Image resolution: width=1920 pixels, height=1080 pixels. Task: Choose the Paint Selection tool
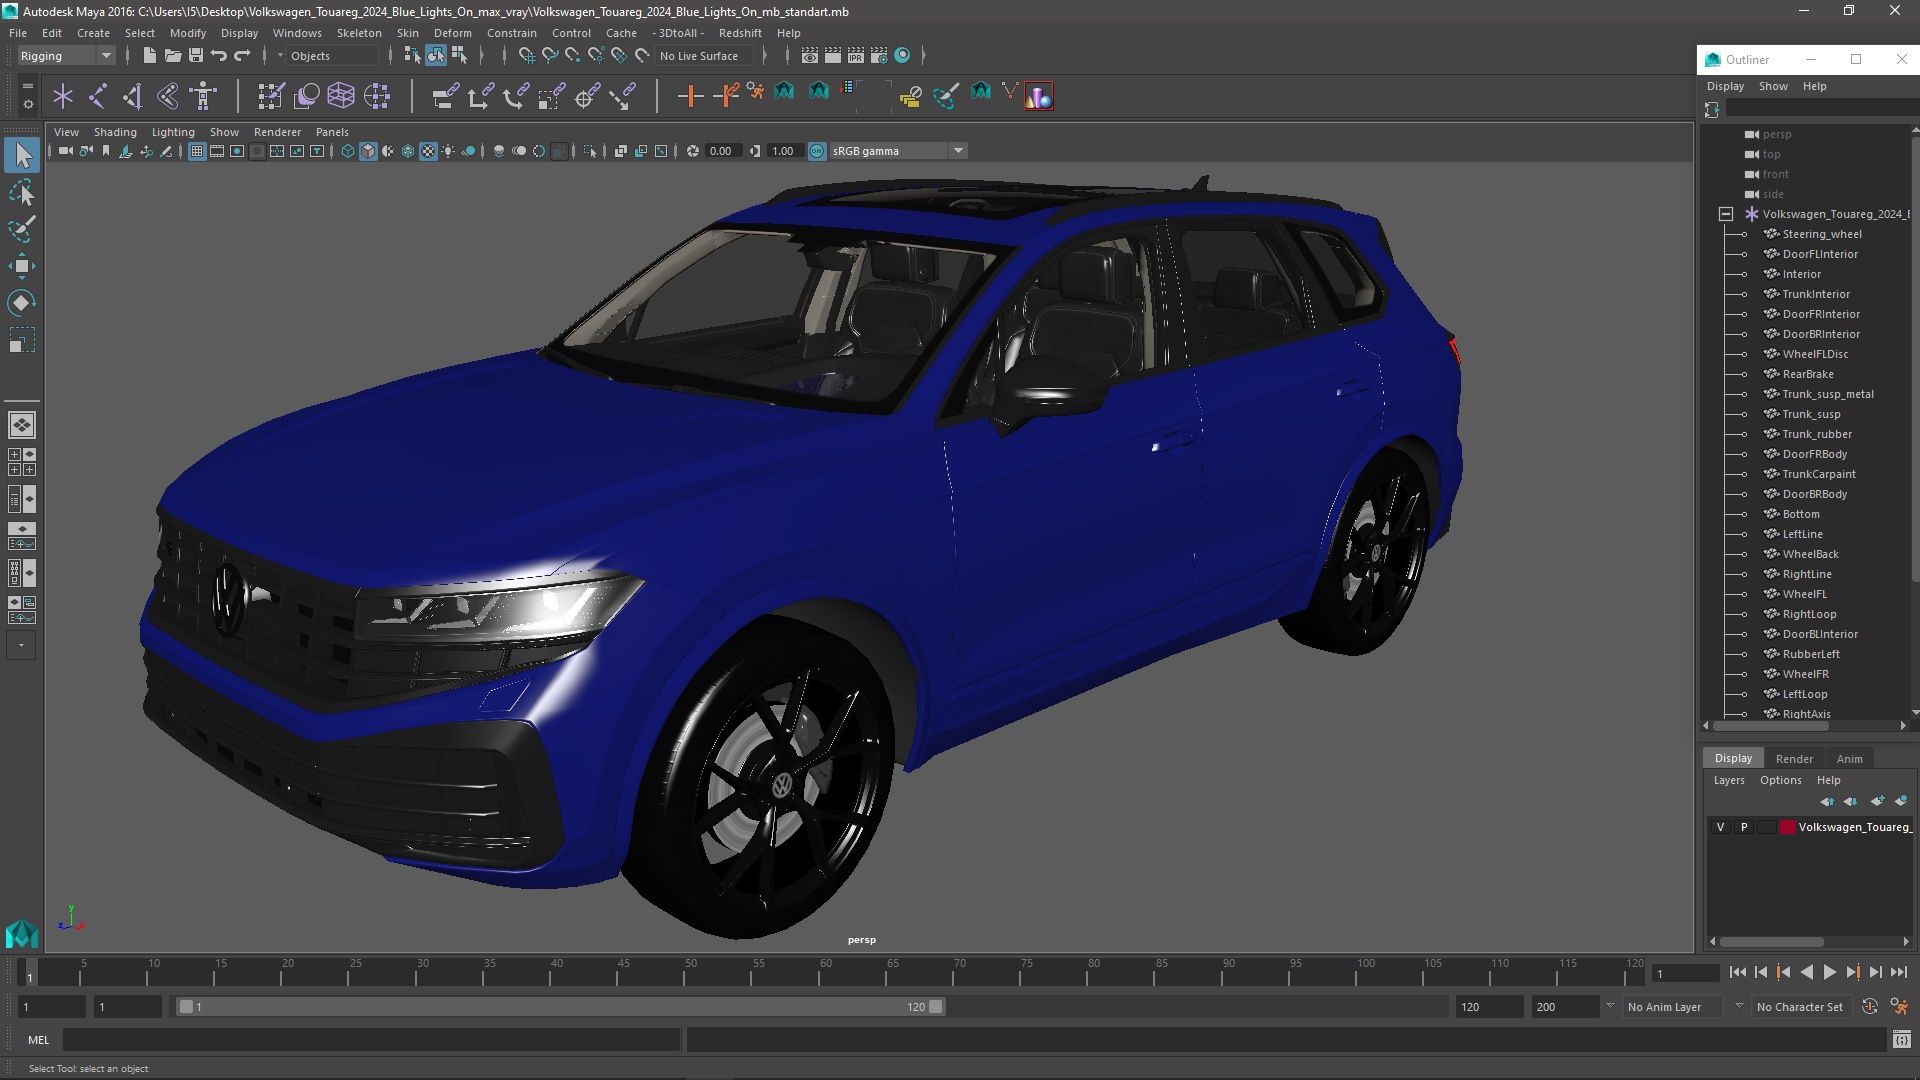[x=22, y=229]
